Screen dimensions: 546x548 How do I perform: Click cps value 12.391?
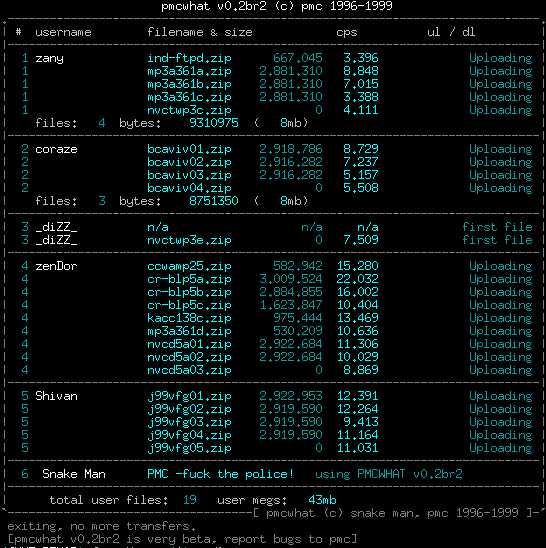click(357, 396)
